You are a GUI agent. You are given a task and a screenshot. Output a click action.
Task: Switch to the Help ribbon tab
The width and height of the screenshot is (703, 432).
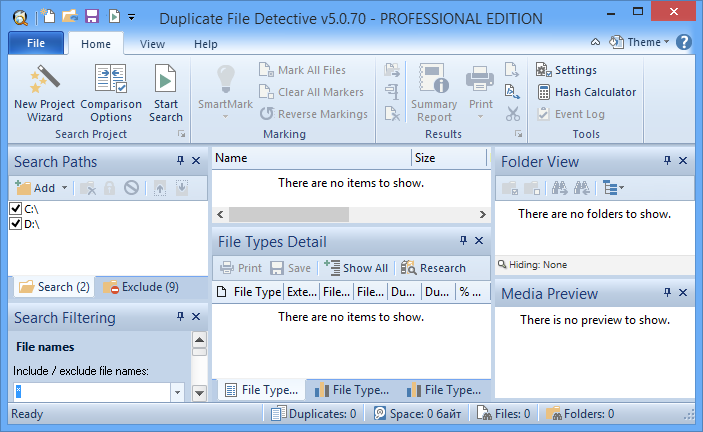pyautogui.click(x=206, y=44)
